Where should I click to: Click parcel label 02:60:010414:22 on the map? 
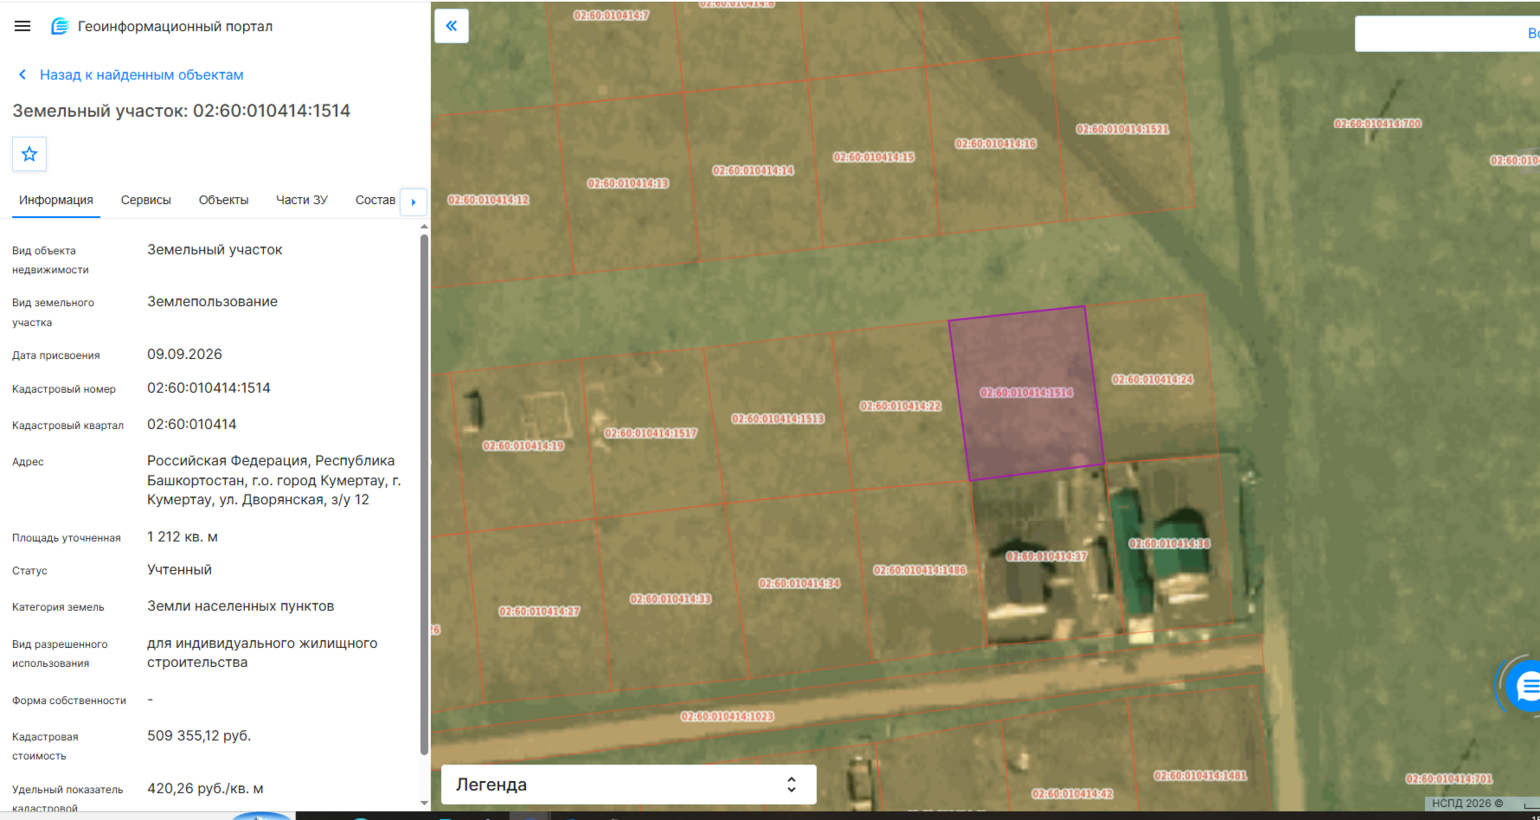click(900, 406)
